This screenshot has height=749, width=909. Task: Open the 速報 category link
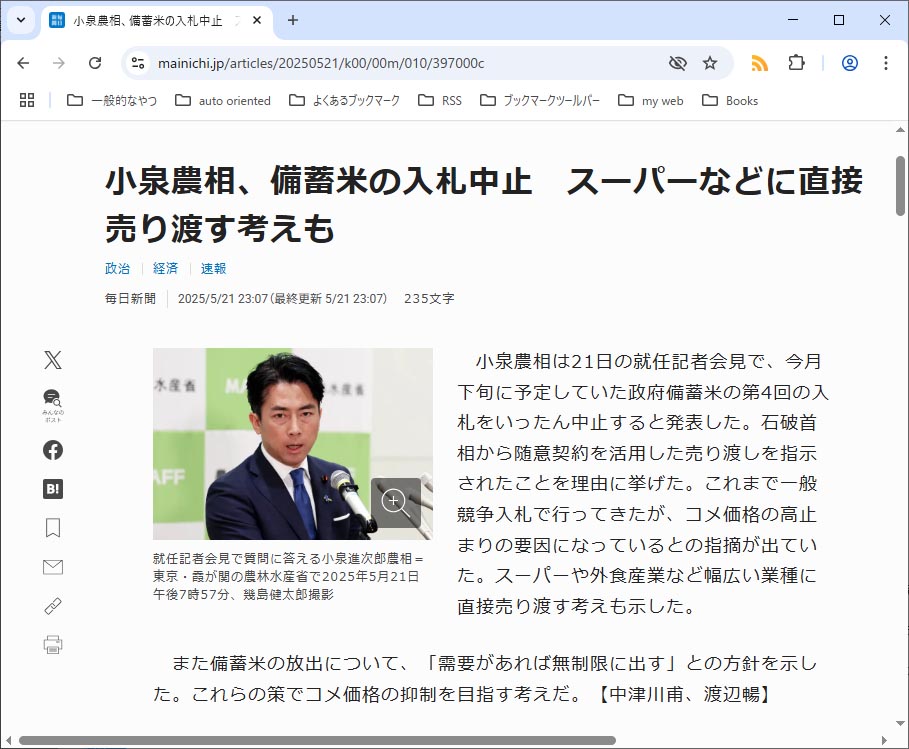coord(213,268)
